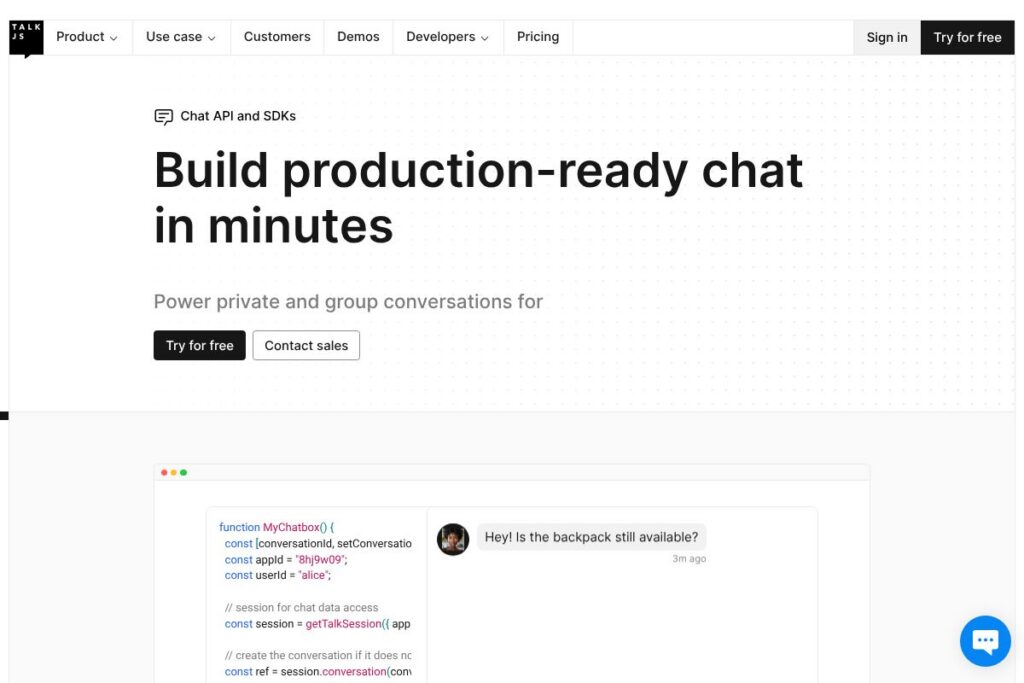The height and width of the screenshot is (683, 1024).
Task: Click the 3m ago timestamp
Action: [689, 559]
